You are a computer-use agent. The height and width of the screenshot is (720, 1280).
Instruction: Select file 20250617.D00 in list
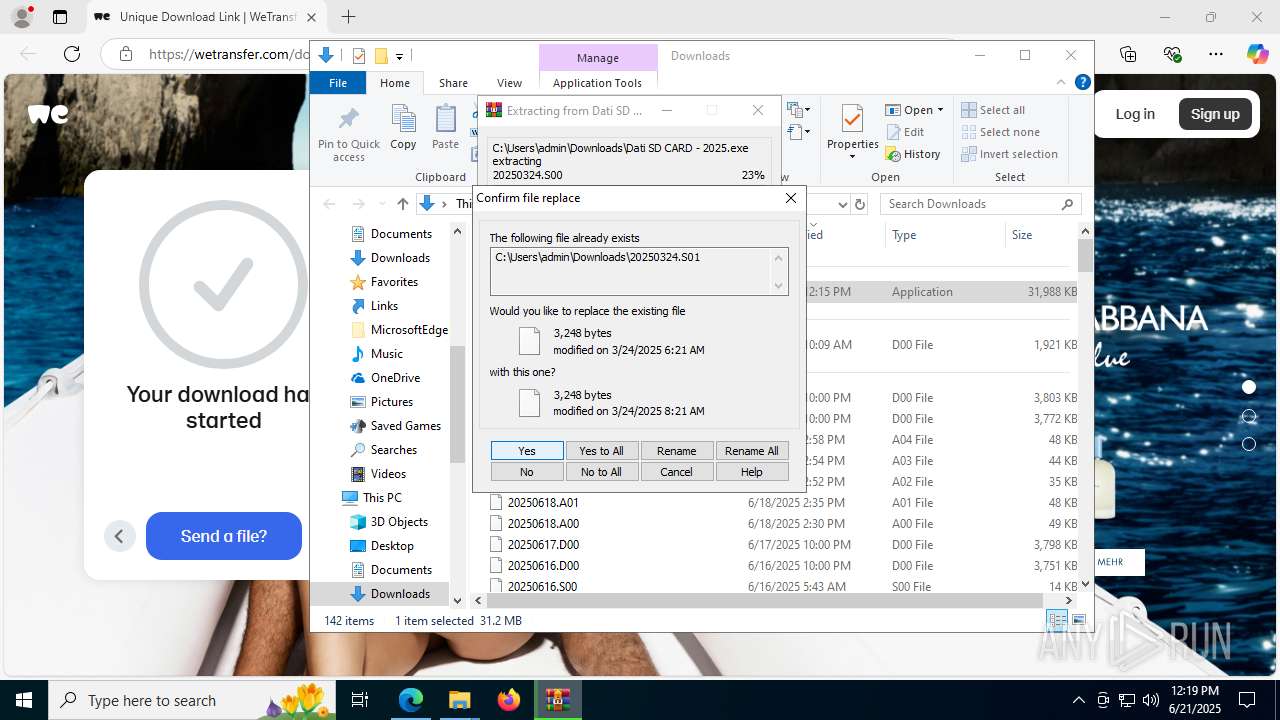coord(543,545)
